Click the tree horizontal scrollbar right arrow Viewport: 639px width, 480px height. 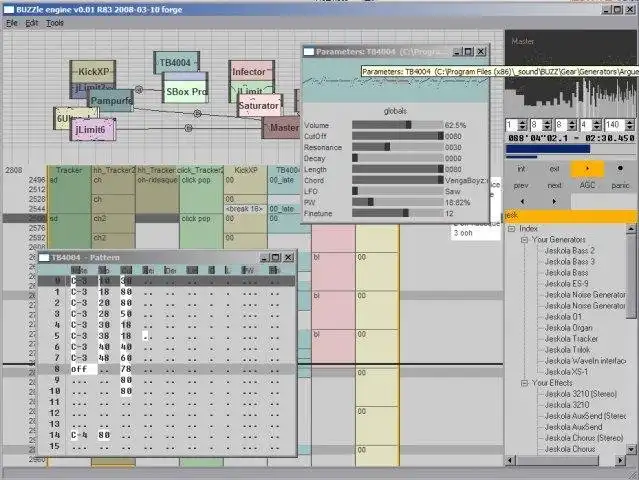click(x=620, y=460)
